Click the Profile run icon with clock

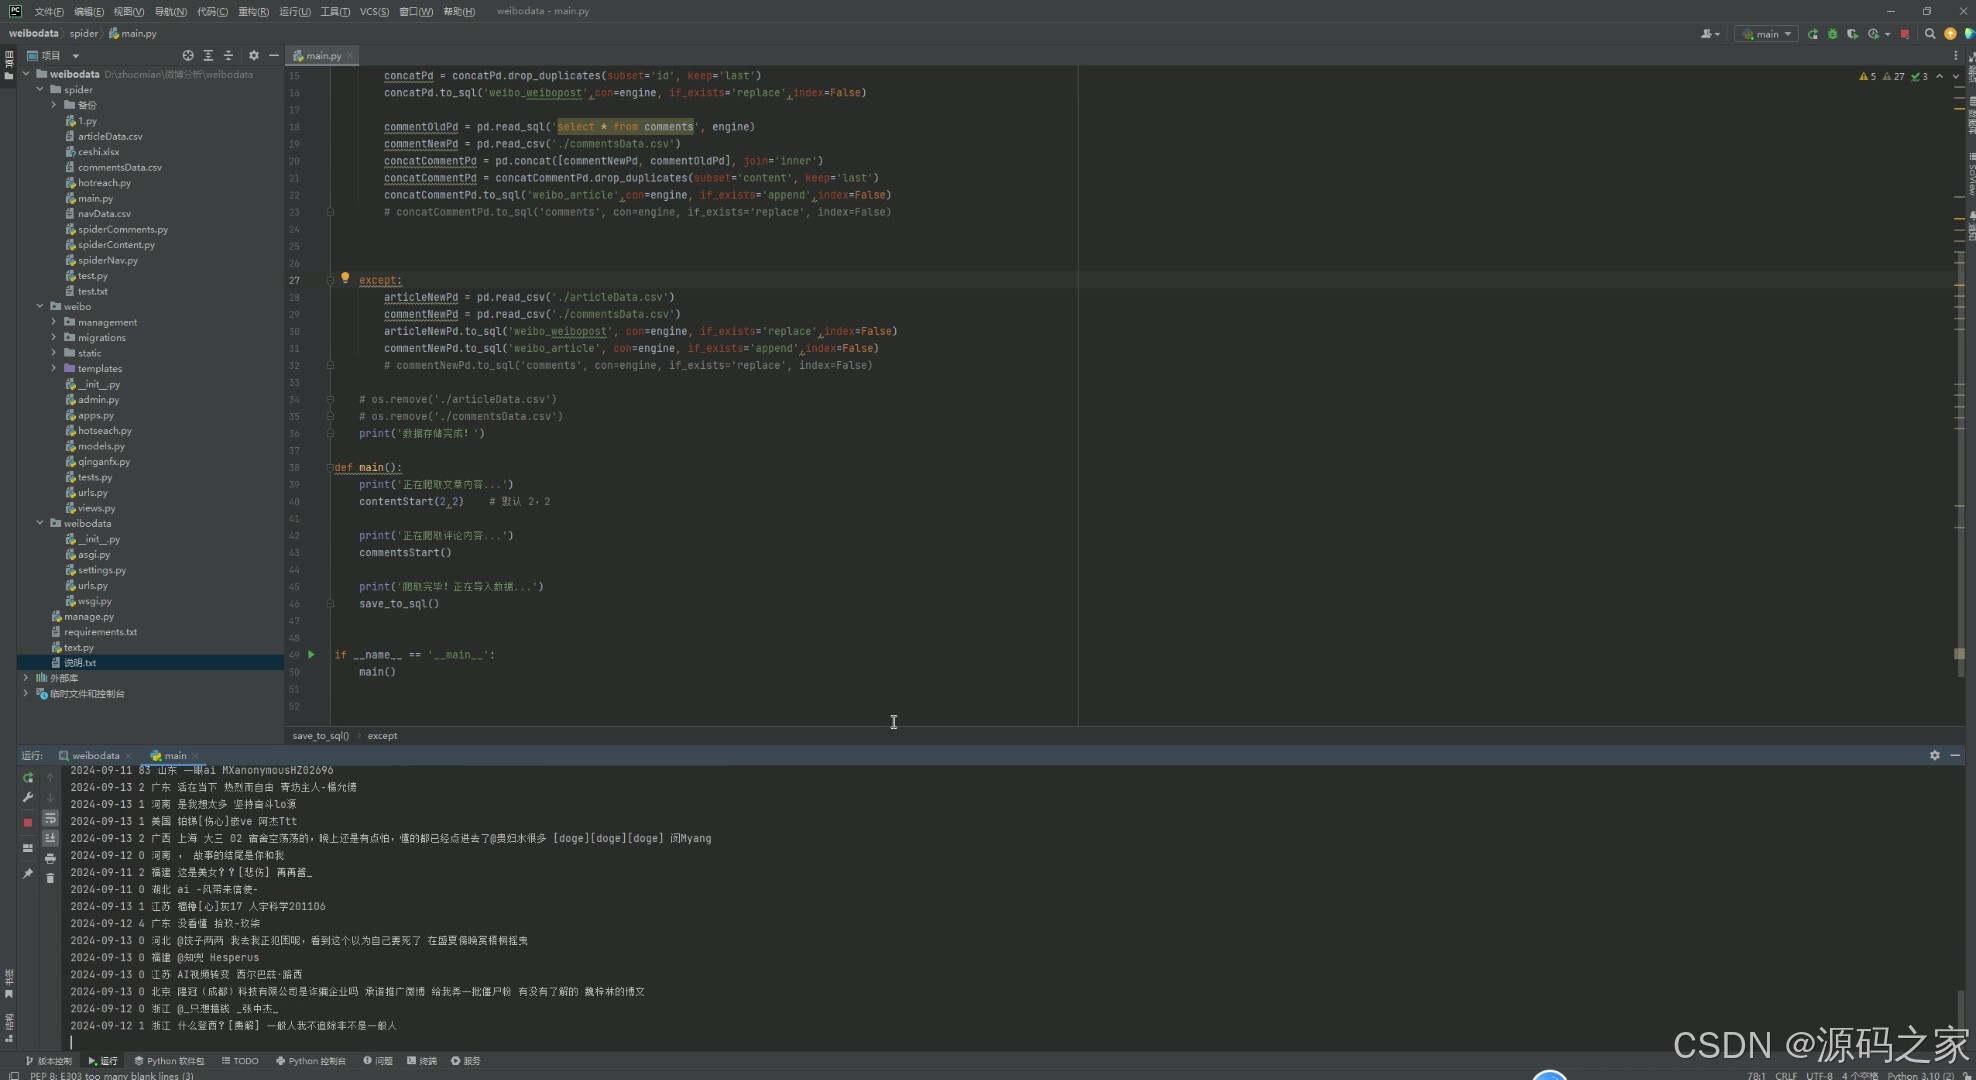pos(1875,34)
